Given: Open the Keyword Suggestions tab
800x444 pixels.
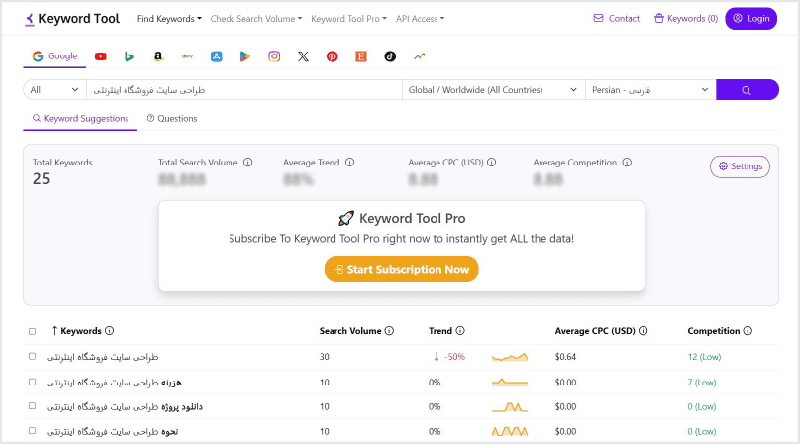Looking at the screenshot, I should pyautogui.click(x=80, y=118).
